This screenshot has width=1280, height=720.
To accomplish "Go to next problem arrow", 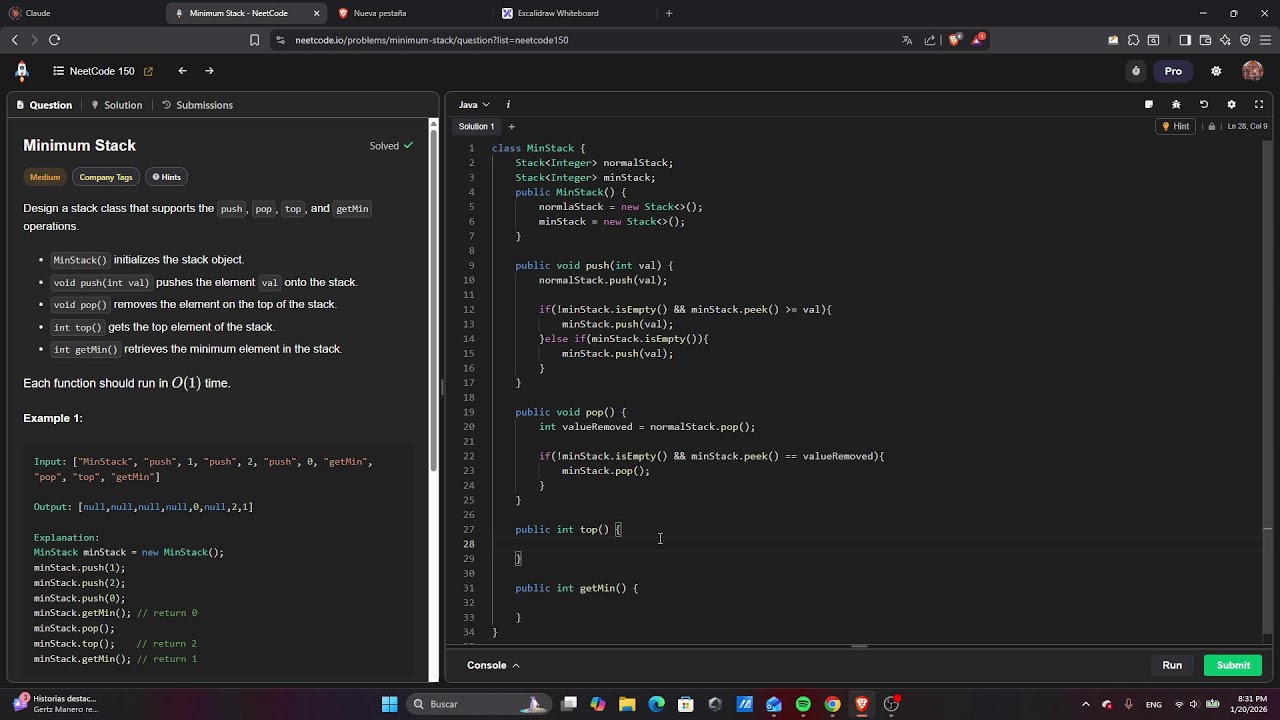I will (x=209, y=71).
